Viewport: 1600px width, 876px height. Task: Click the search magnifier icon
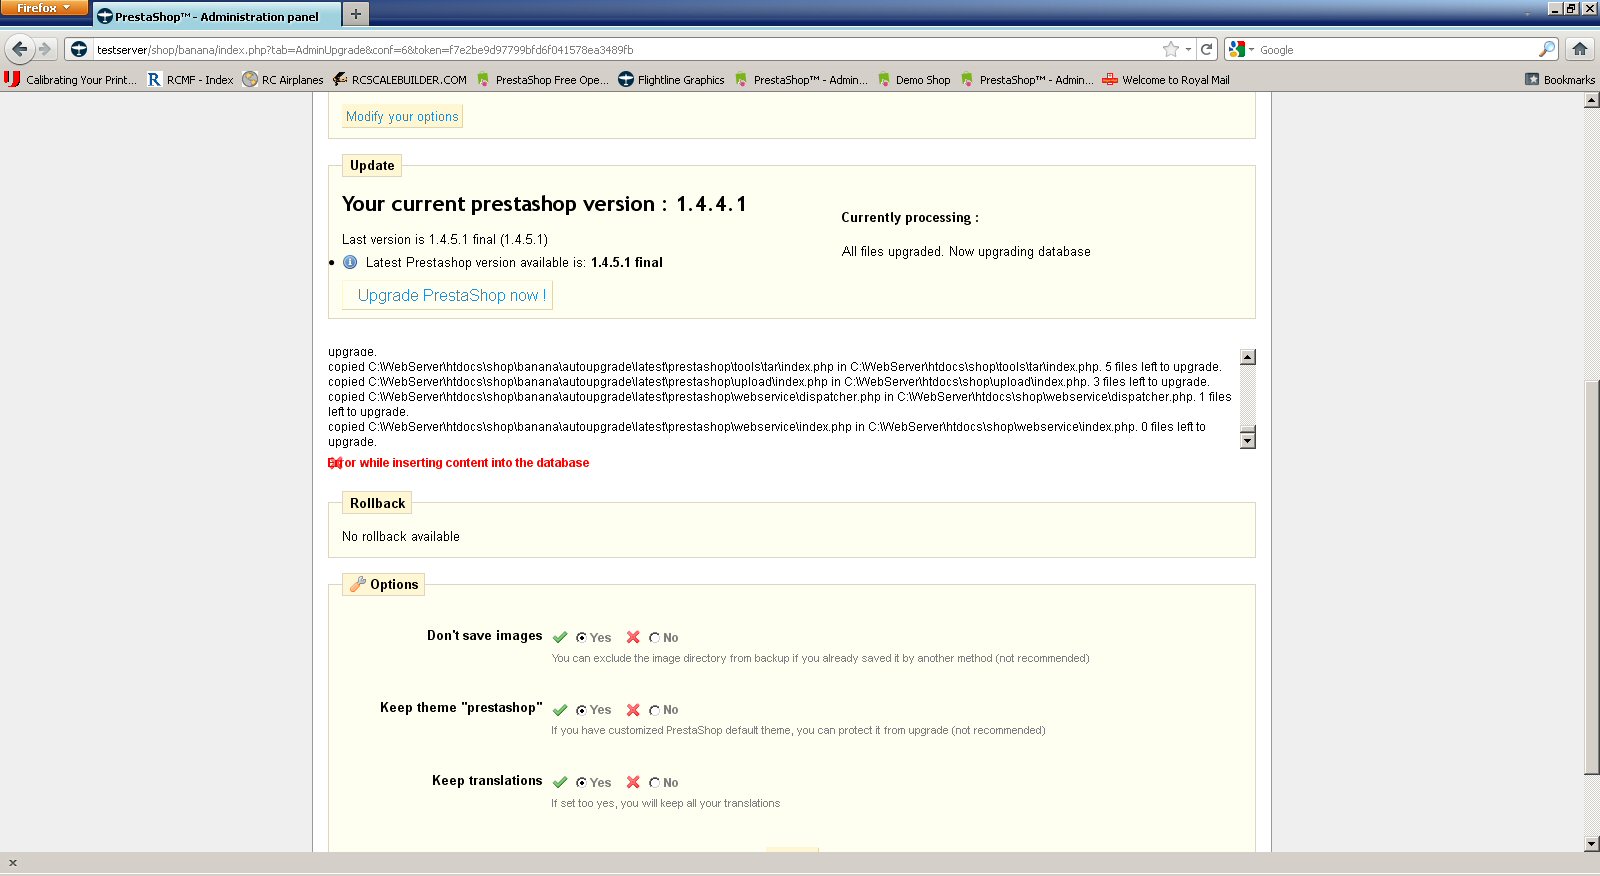(x=1547, y=49)
